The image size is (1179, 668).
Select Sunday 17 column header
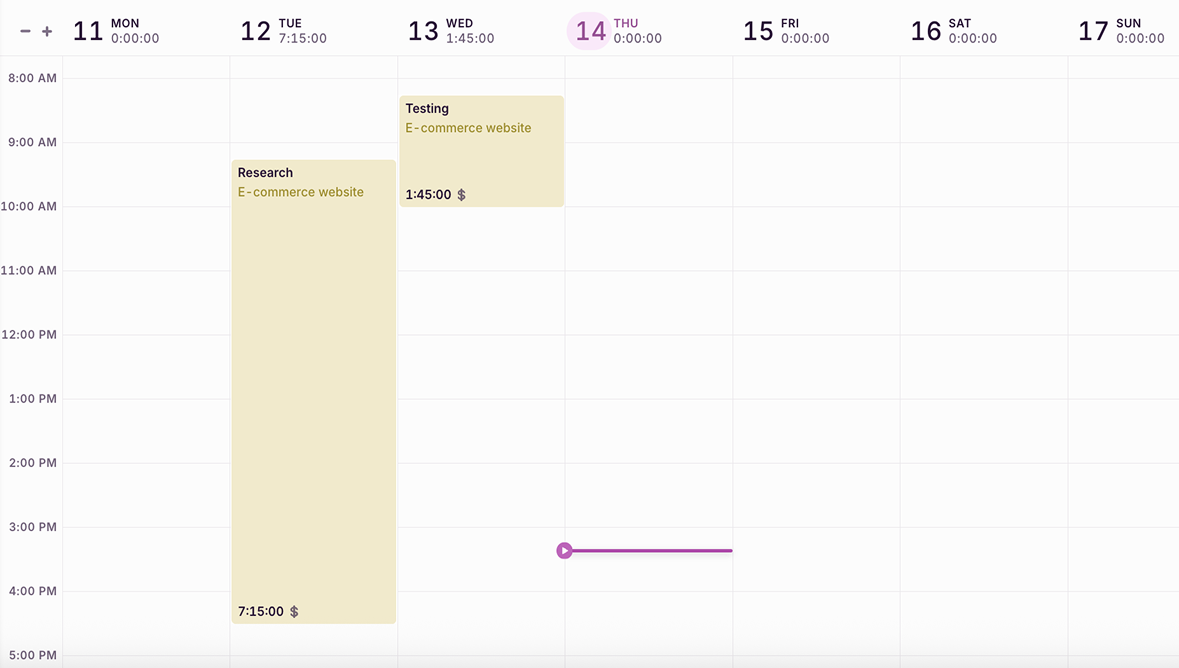pos(1120,31)
